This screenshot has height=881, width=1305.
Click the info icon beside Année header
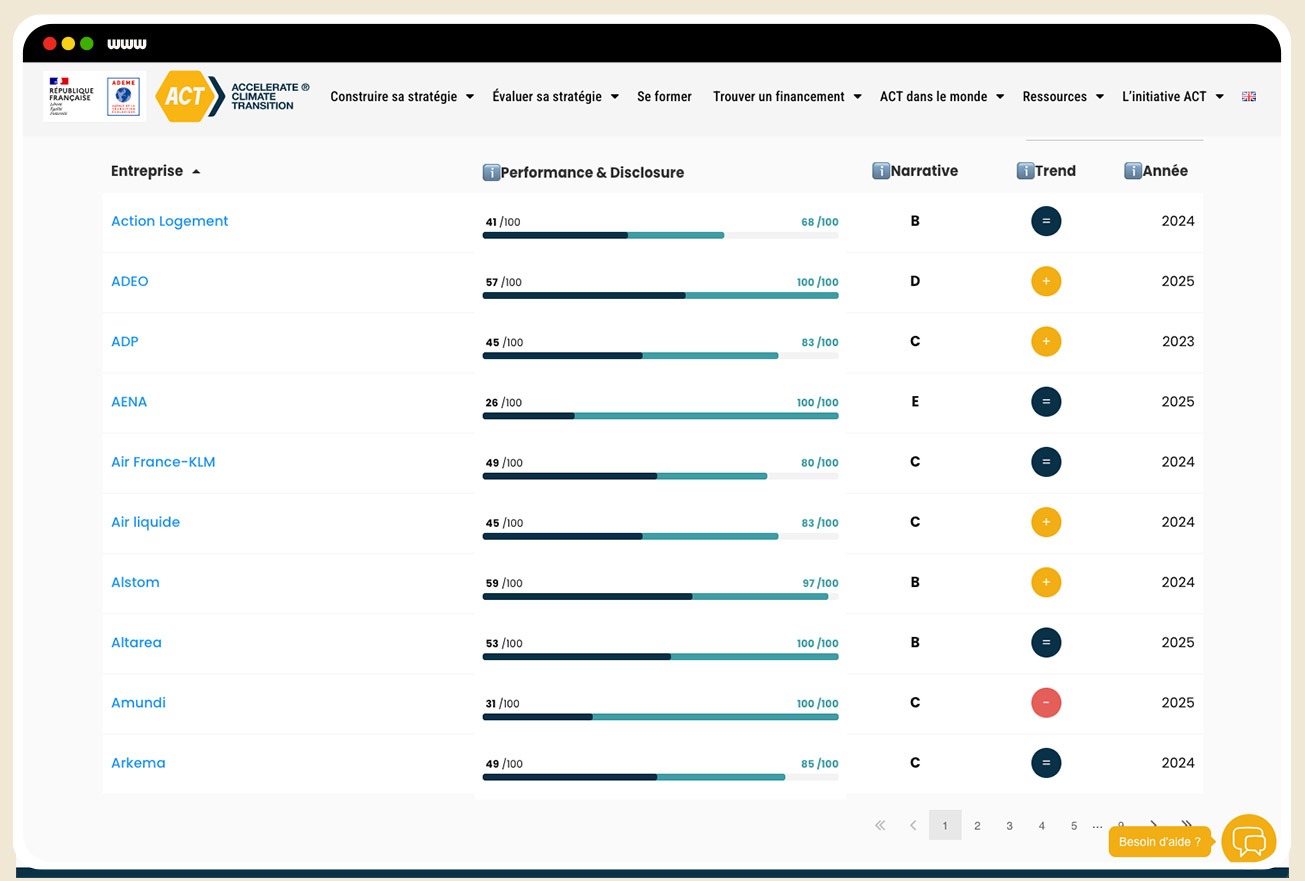(1133, 171)
